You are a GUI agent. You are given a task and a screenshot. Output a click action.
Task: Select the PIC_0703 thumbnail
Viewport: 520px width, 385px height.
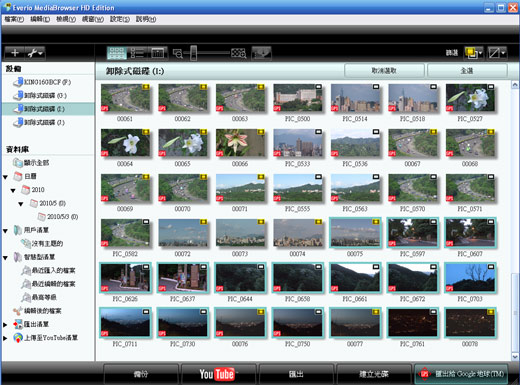[470, 278]
